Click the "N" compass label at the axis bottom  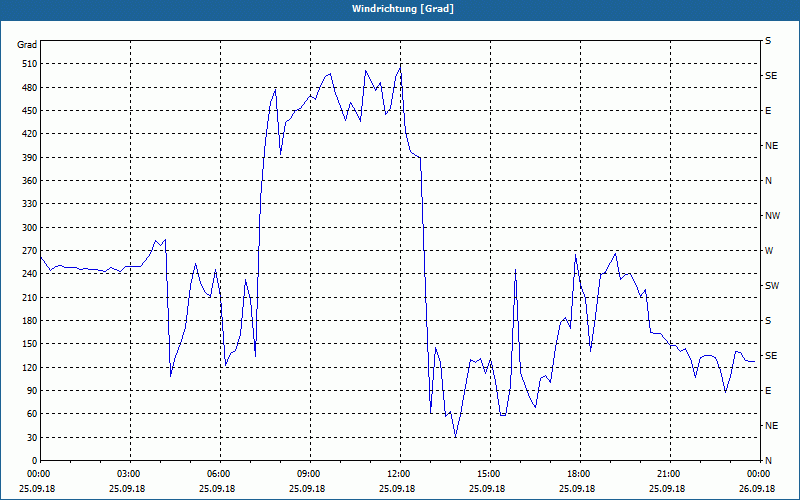coord(768,461)
